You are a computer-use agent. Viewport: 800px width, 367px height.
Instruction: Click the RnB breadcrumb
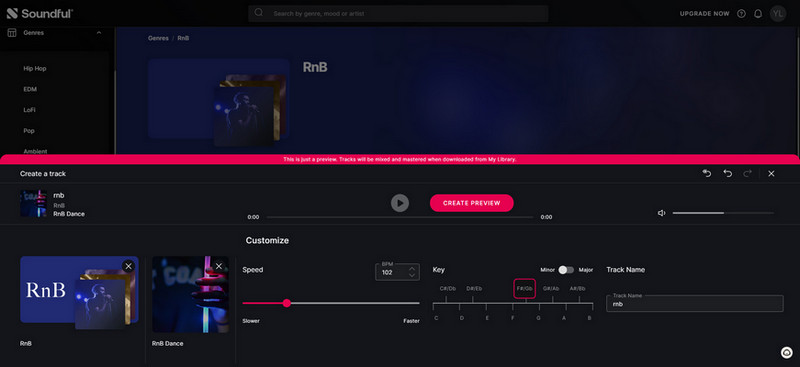[183, 38]
